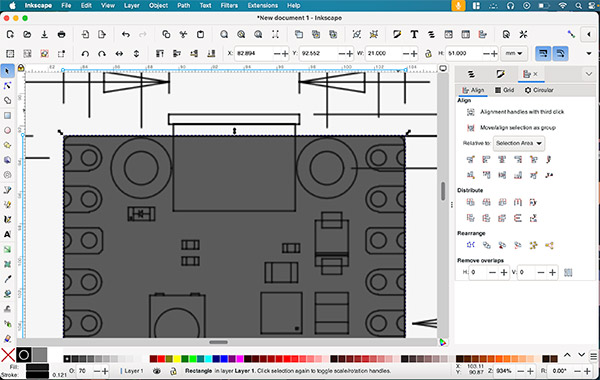Click the palette down arrow
600x380 pixels.
coord(581,355)
